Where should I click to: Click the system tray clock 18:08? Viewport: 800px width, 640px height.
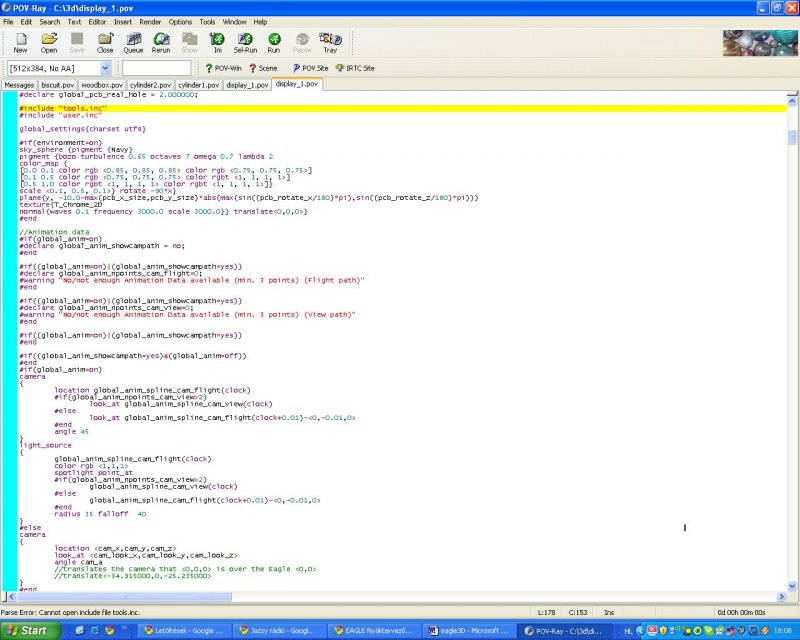pos(782,631)
